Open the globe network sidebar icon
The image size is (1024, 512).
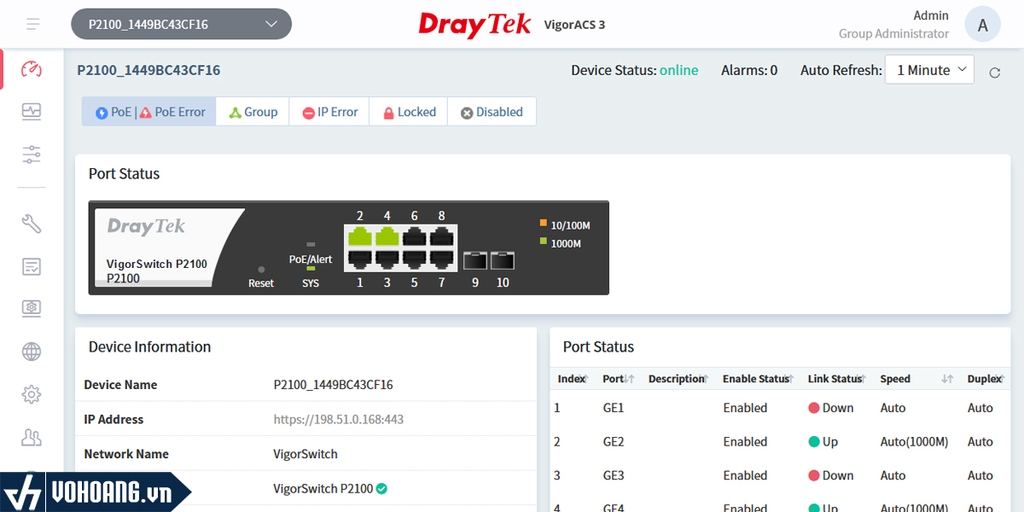click(x=31, y=352)
